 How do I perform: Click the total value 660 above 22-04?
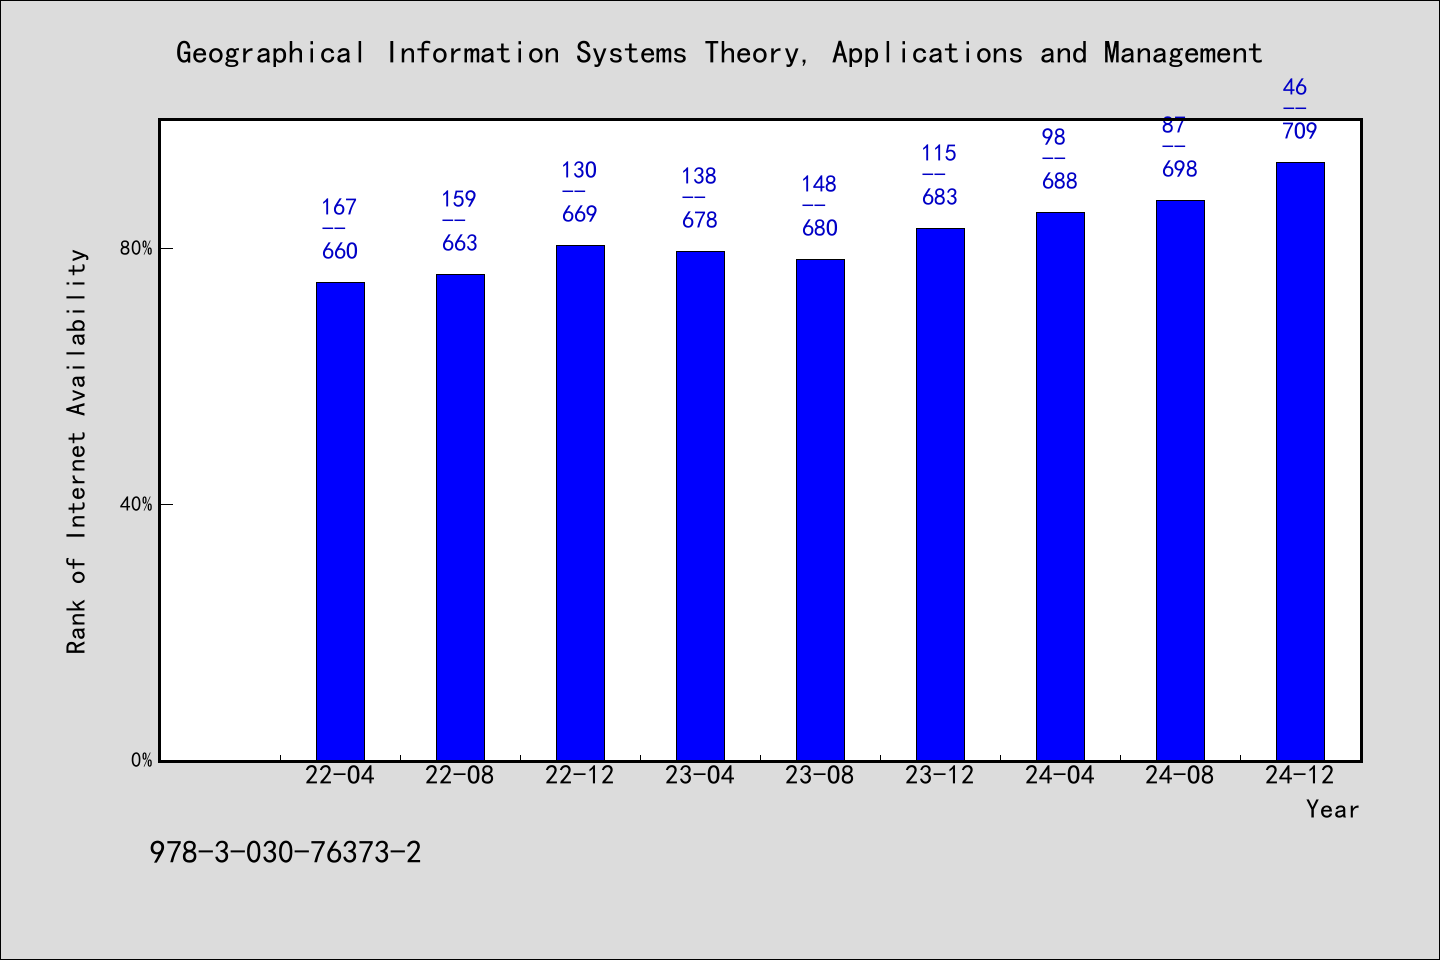[x=340, y=251]
